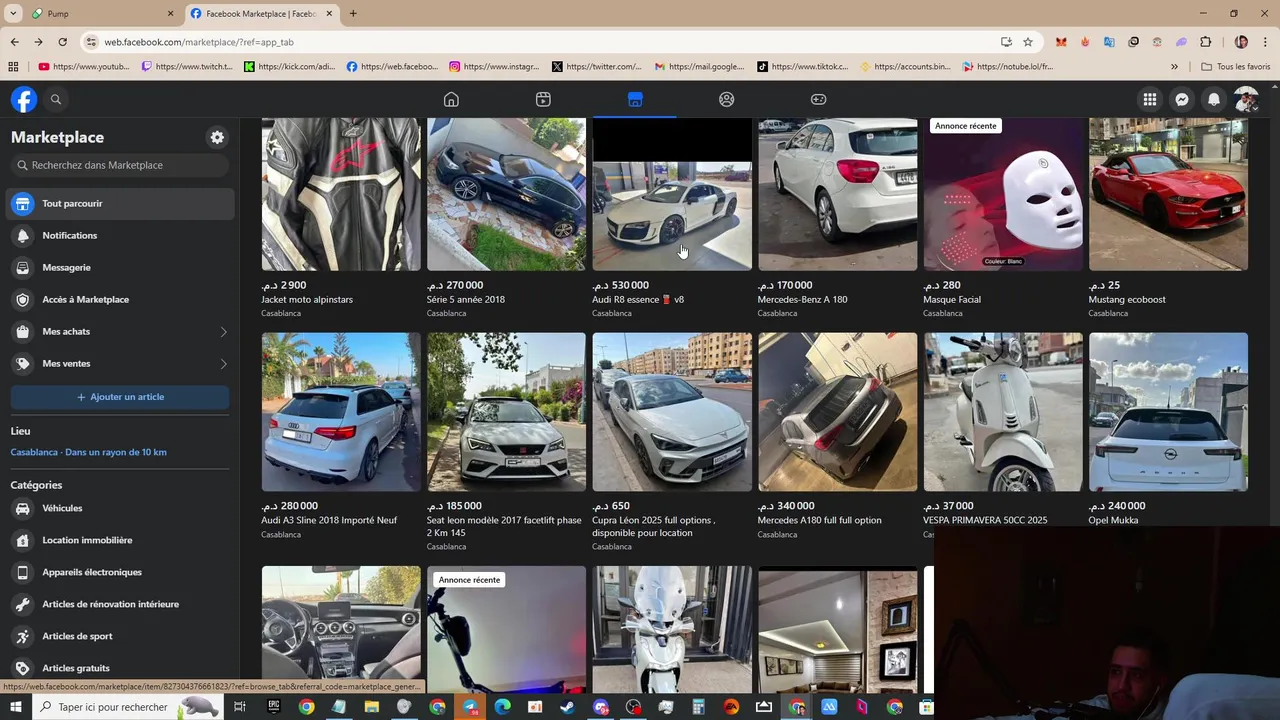The image size is (1280, 720).
Task: Click Audi R8 essence v8 title text
Action: [x=638, y=299]
